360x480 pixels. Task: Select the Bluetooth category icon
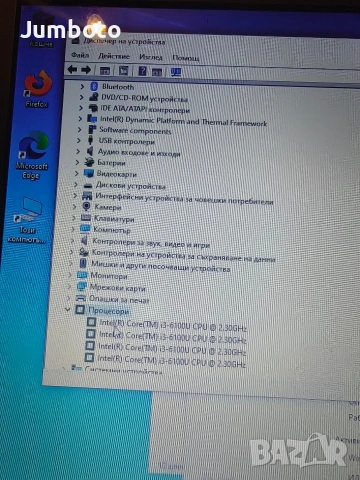click(x=94, y=87)
